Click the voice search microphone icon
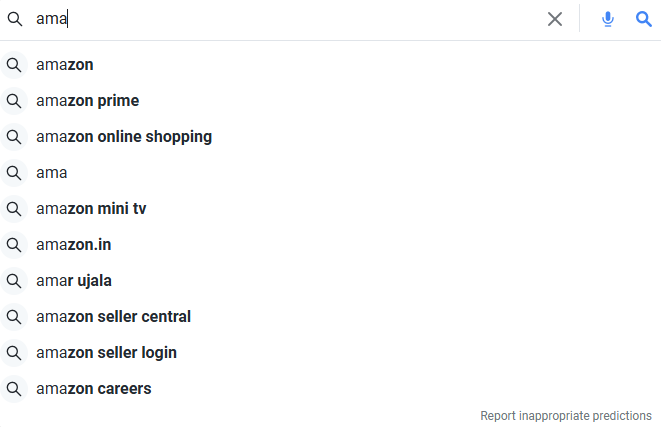 [608, 19]
